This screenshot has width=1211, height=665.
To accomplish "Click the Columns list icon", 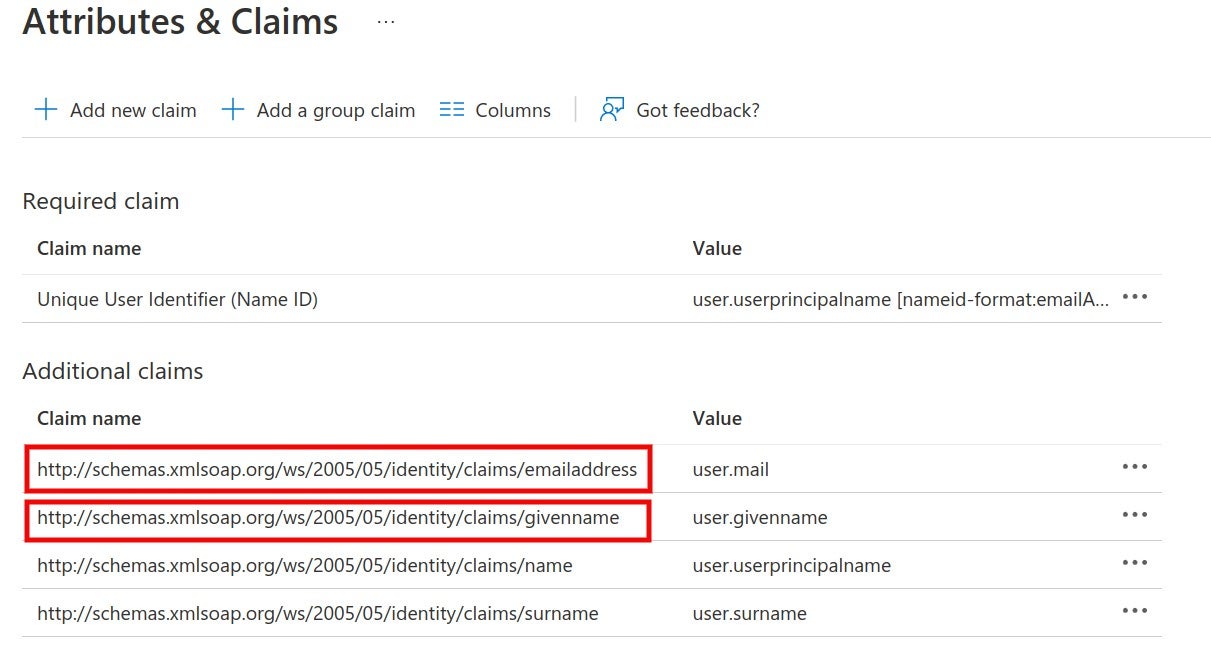I will (452, 110).
